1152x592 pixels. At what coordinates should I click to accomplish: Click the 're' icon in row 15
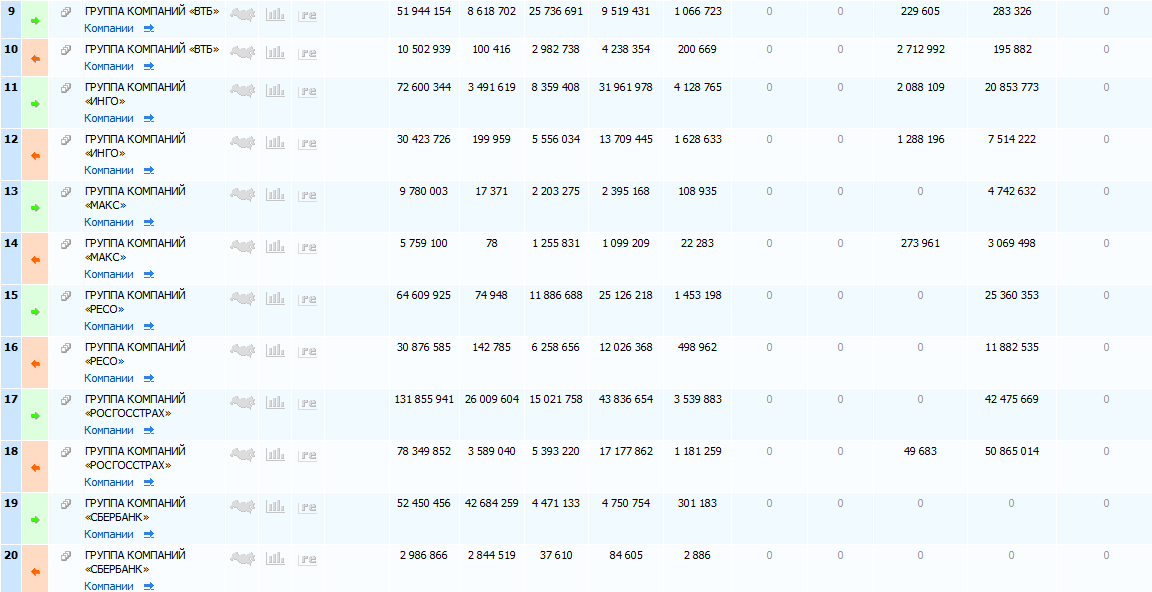click(308, 298)
